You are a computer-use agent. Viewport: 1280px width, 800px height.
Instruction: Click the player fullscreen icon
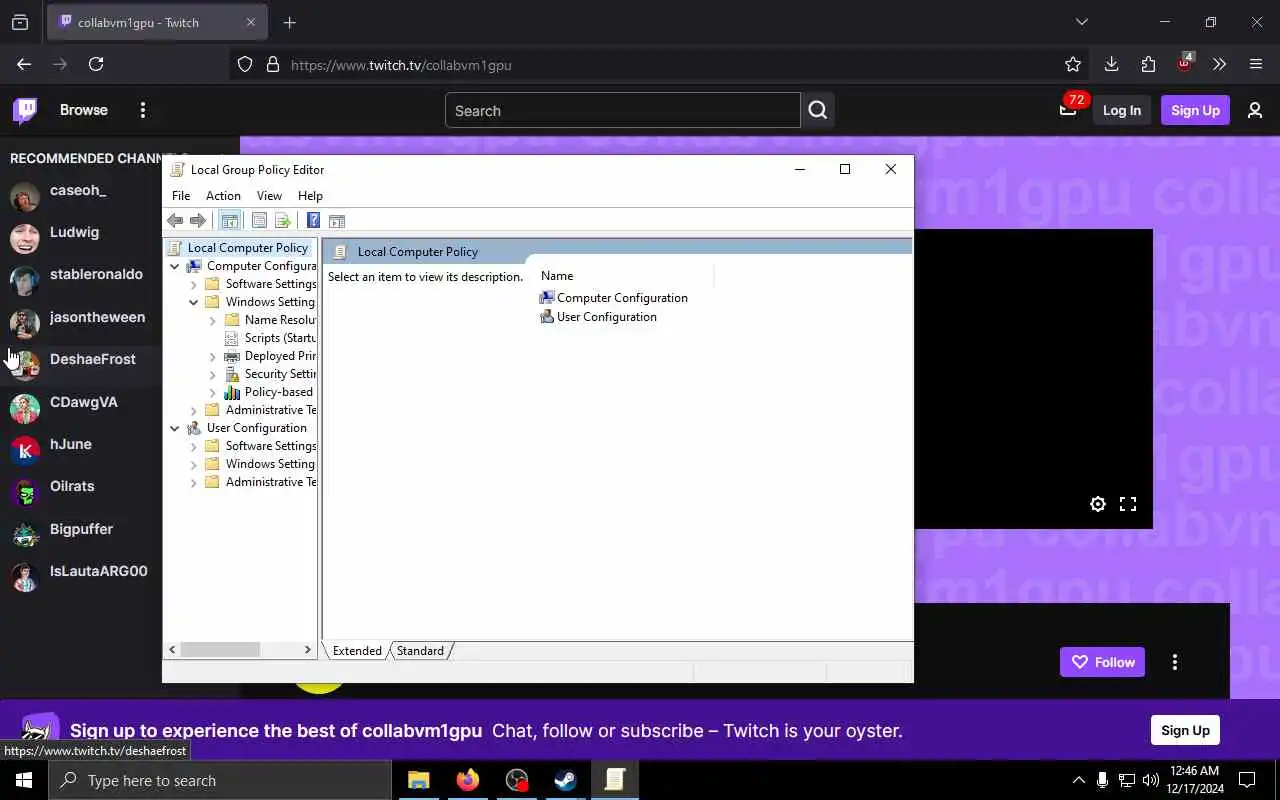point(1128,504)
